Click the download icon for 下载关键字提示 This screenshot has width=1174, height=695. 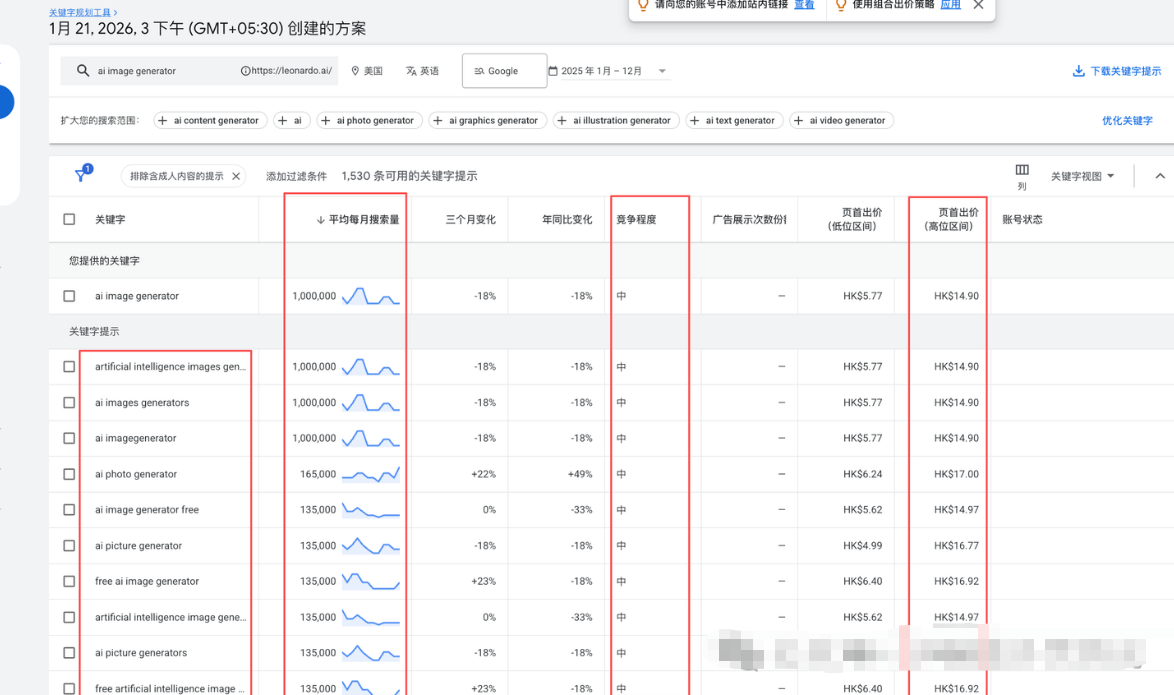point(1078,71)
